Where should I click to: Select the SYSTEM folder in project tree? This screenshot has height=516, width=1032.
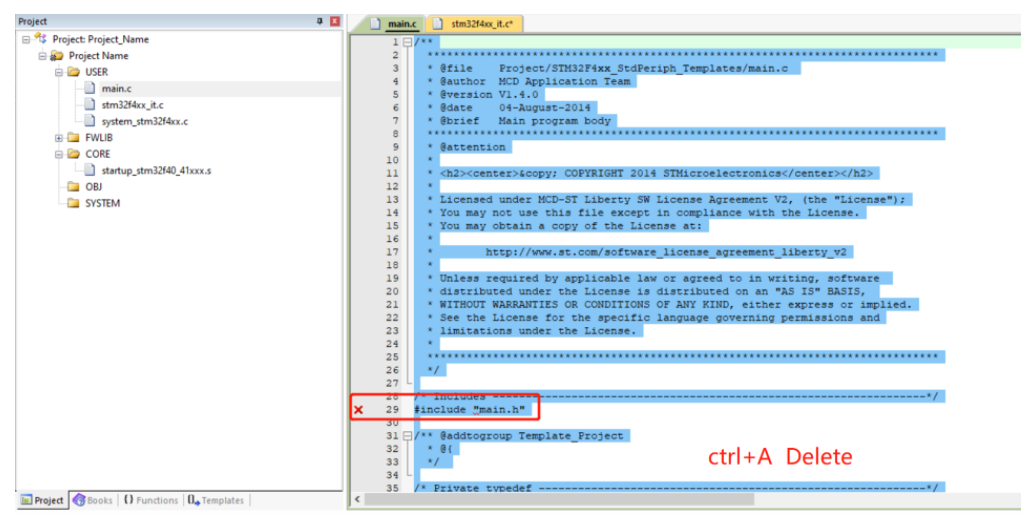102,203
